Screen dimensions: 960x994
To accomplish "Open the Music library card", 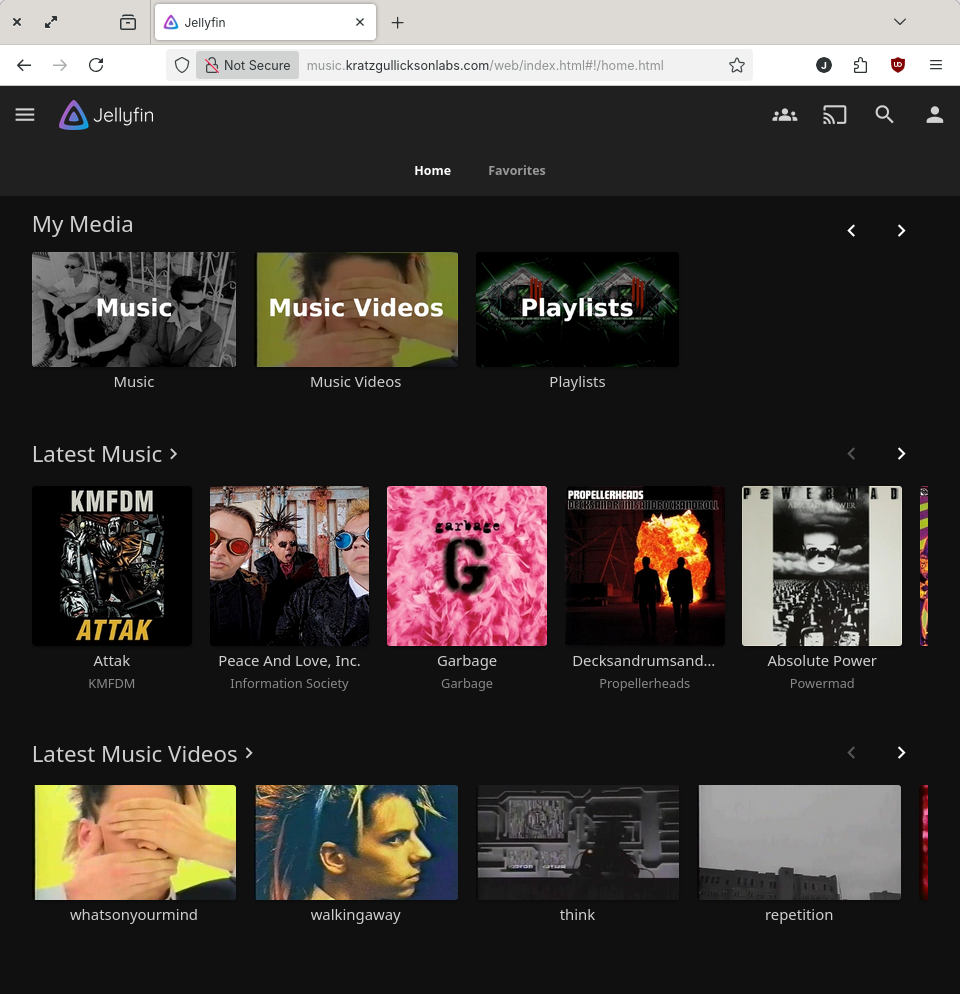I will point(134,309).
